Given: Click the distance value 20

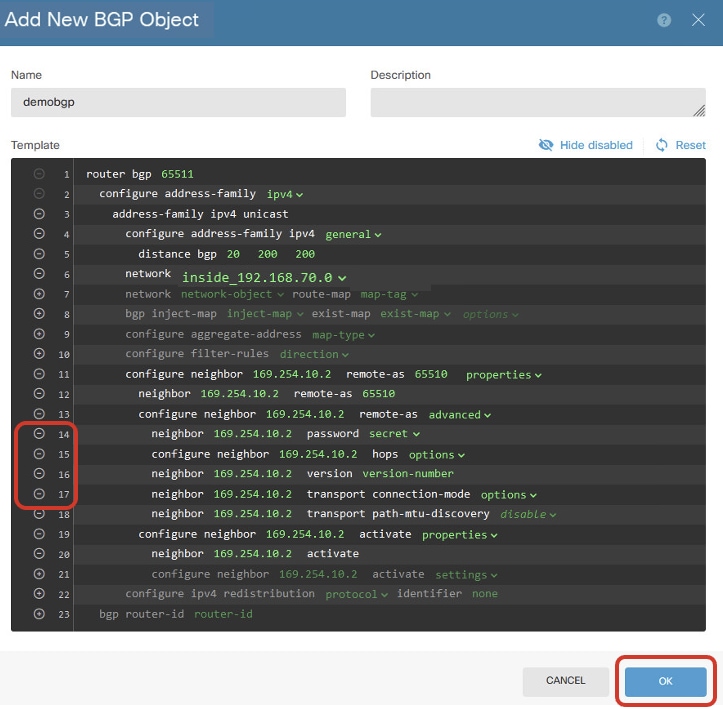Looking at the screenshot, I should pyautogui.click(x=233, y=254).
